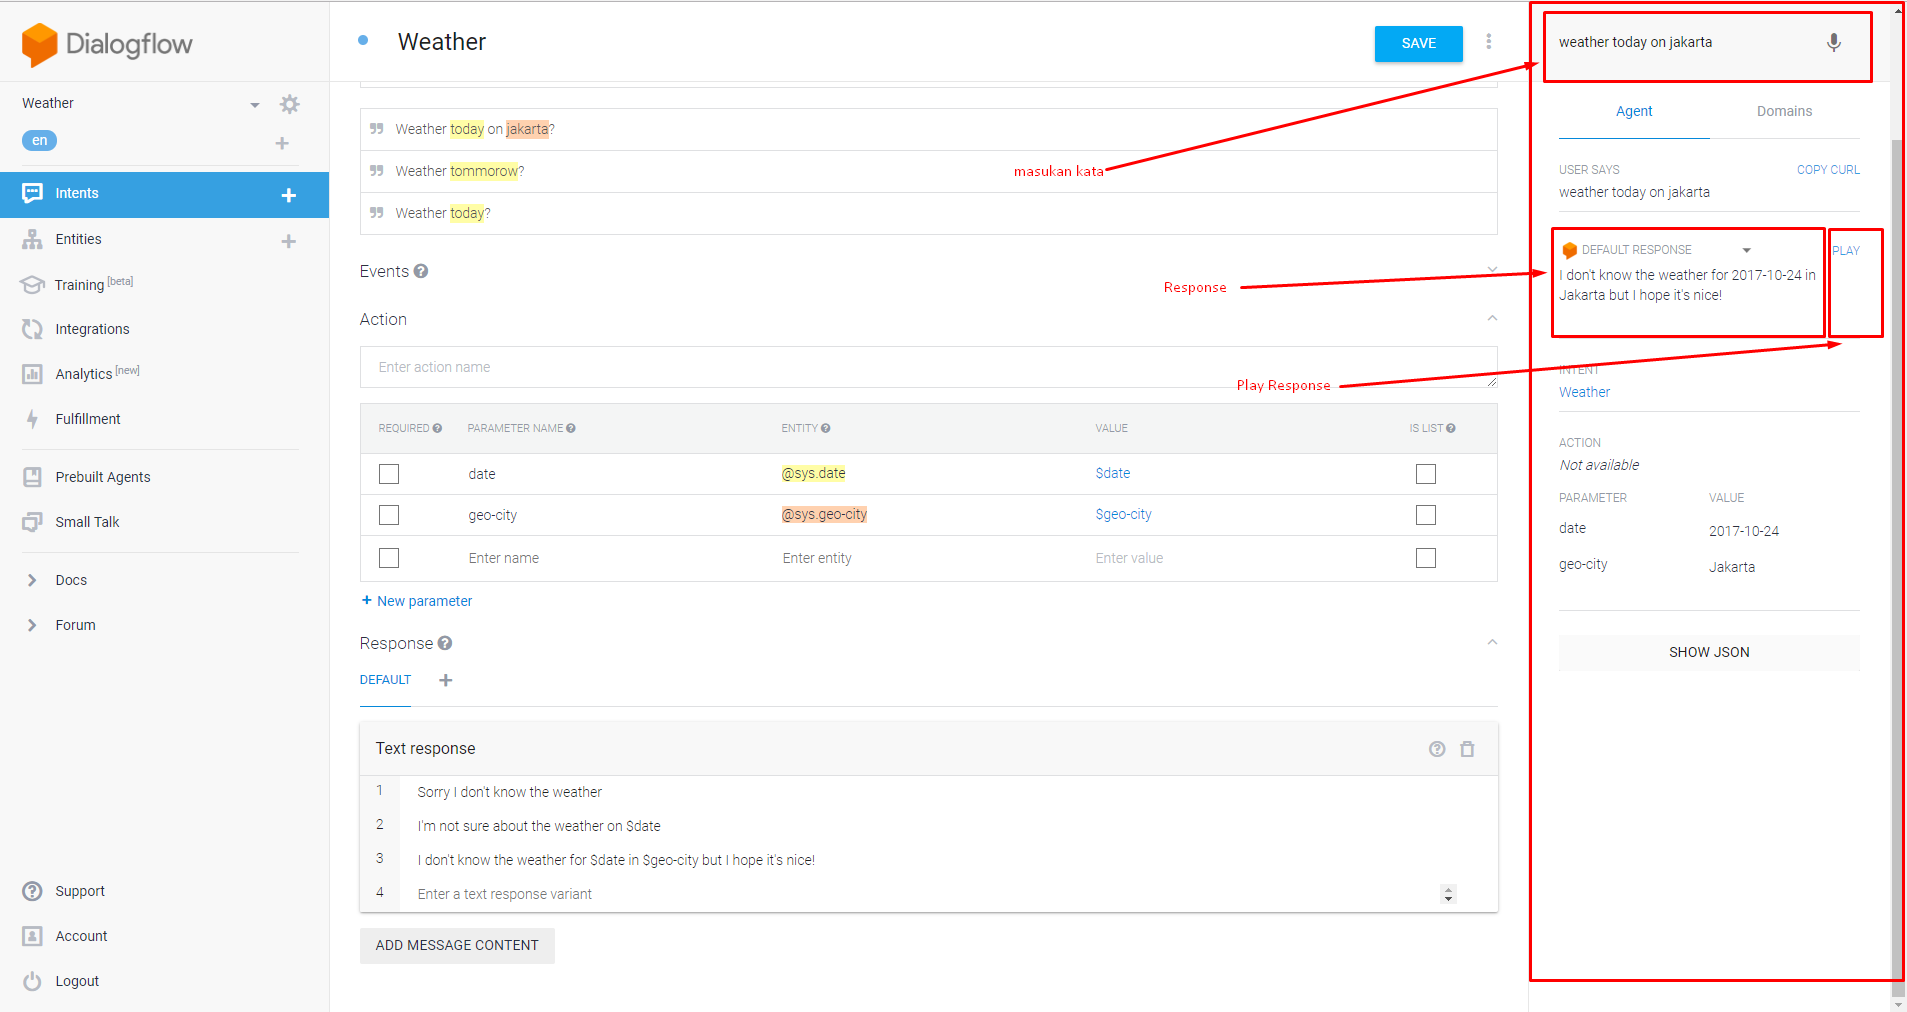
Task: Select the DEFAULT response tab
Action: [x=386, y=680]
